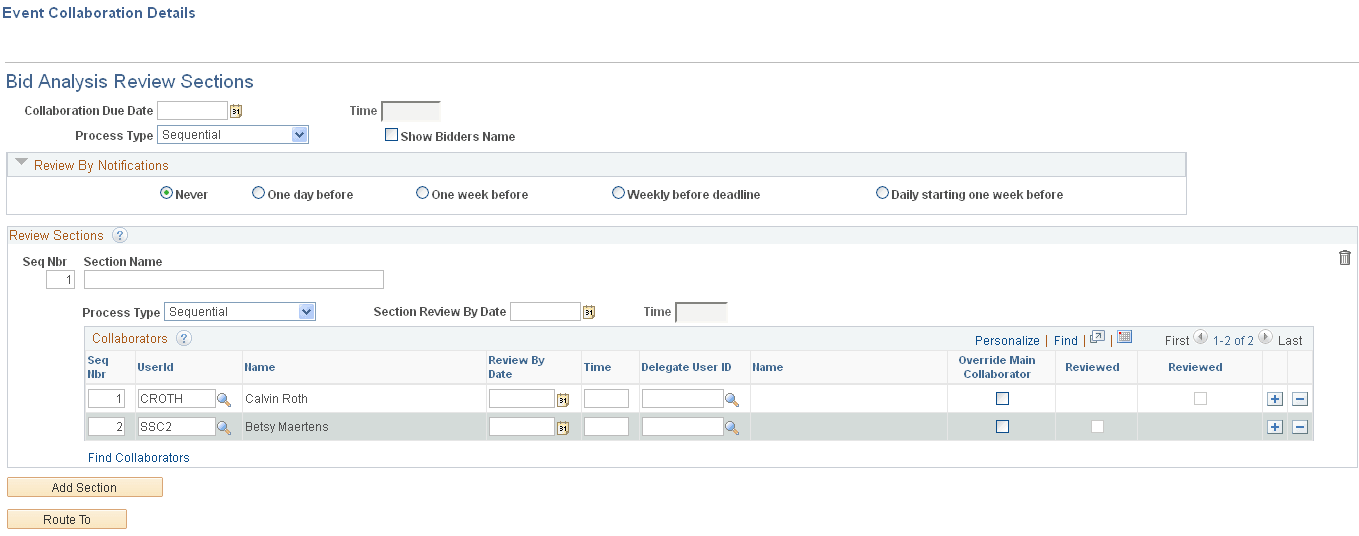Click Calvin Roth name cell
Viewport: 1359px width, 536px height.
pyautogui.click(x=276, y=399)
